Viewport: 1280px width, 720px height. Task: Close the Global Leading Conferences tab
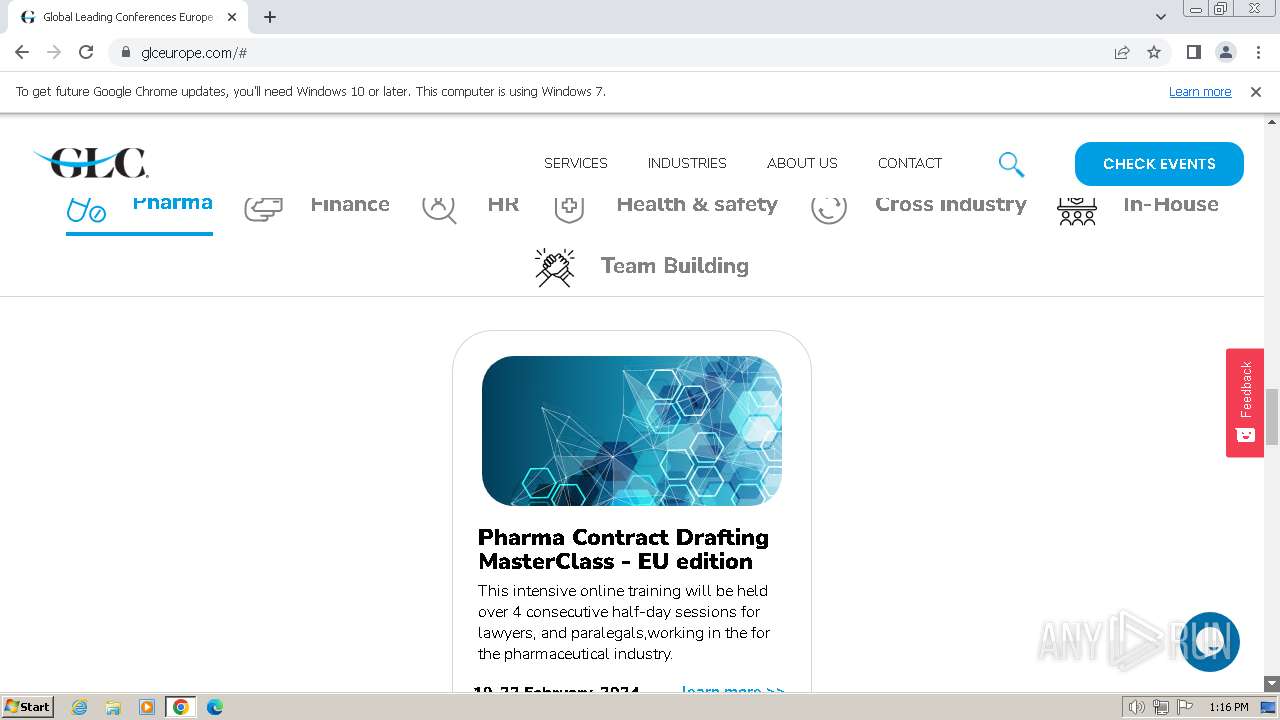pyautogui.click(x=232, y=17)
